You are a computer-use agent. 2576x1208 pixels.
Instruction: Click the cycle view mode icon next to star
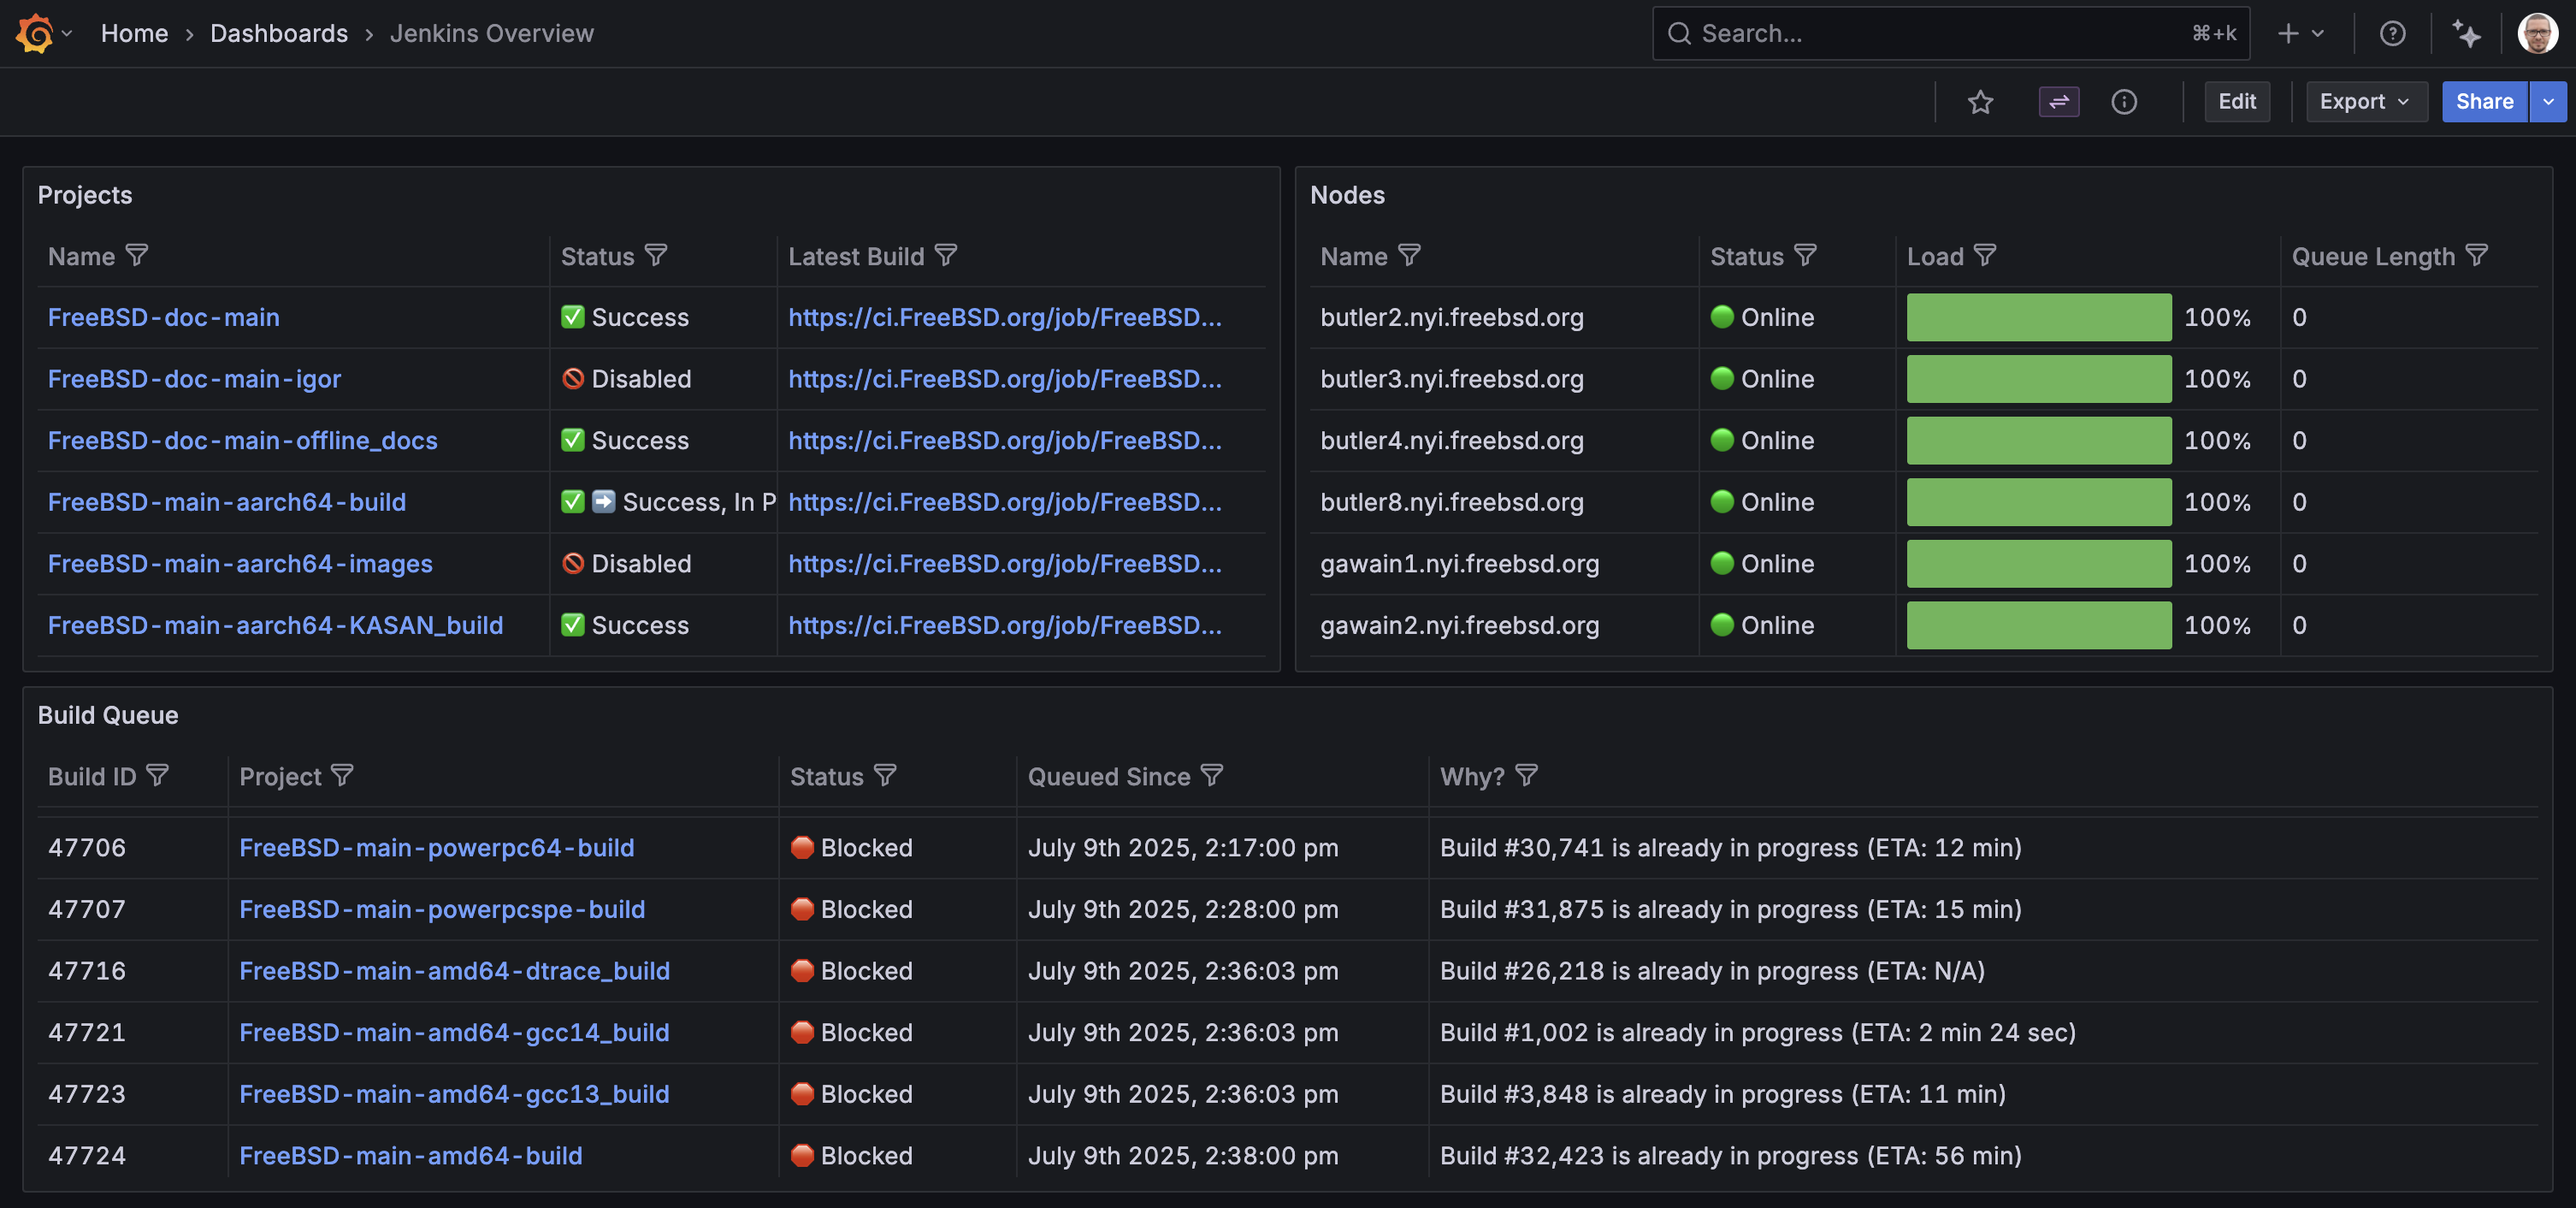tap(2059, 101)
